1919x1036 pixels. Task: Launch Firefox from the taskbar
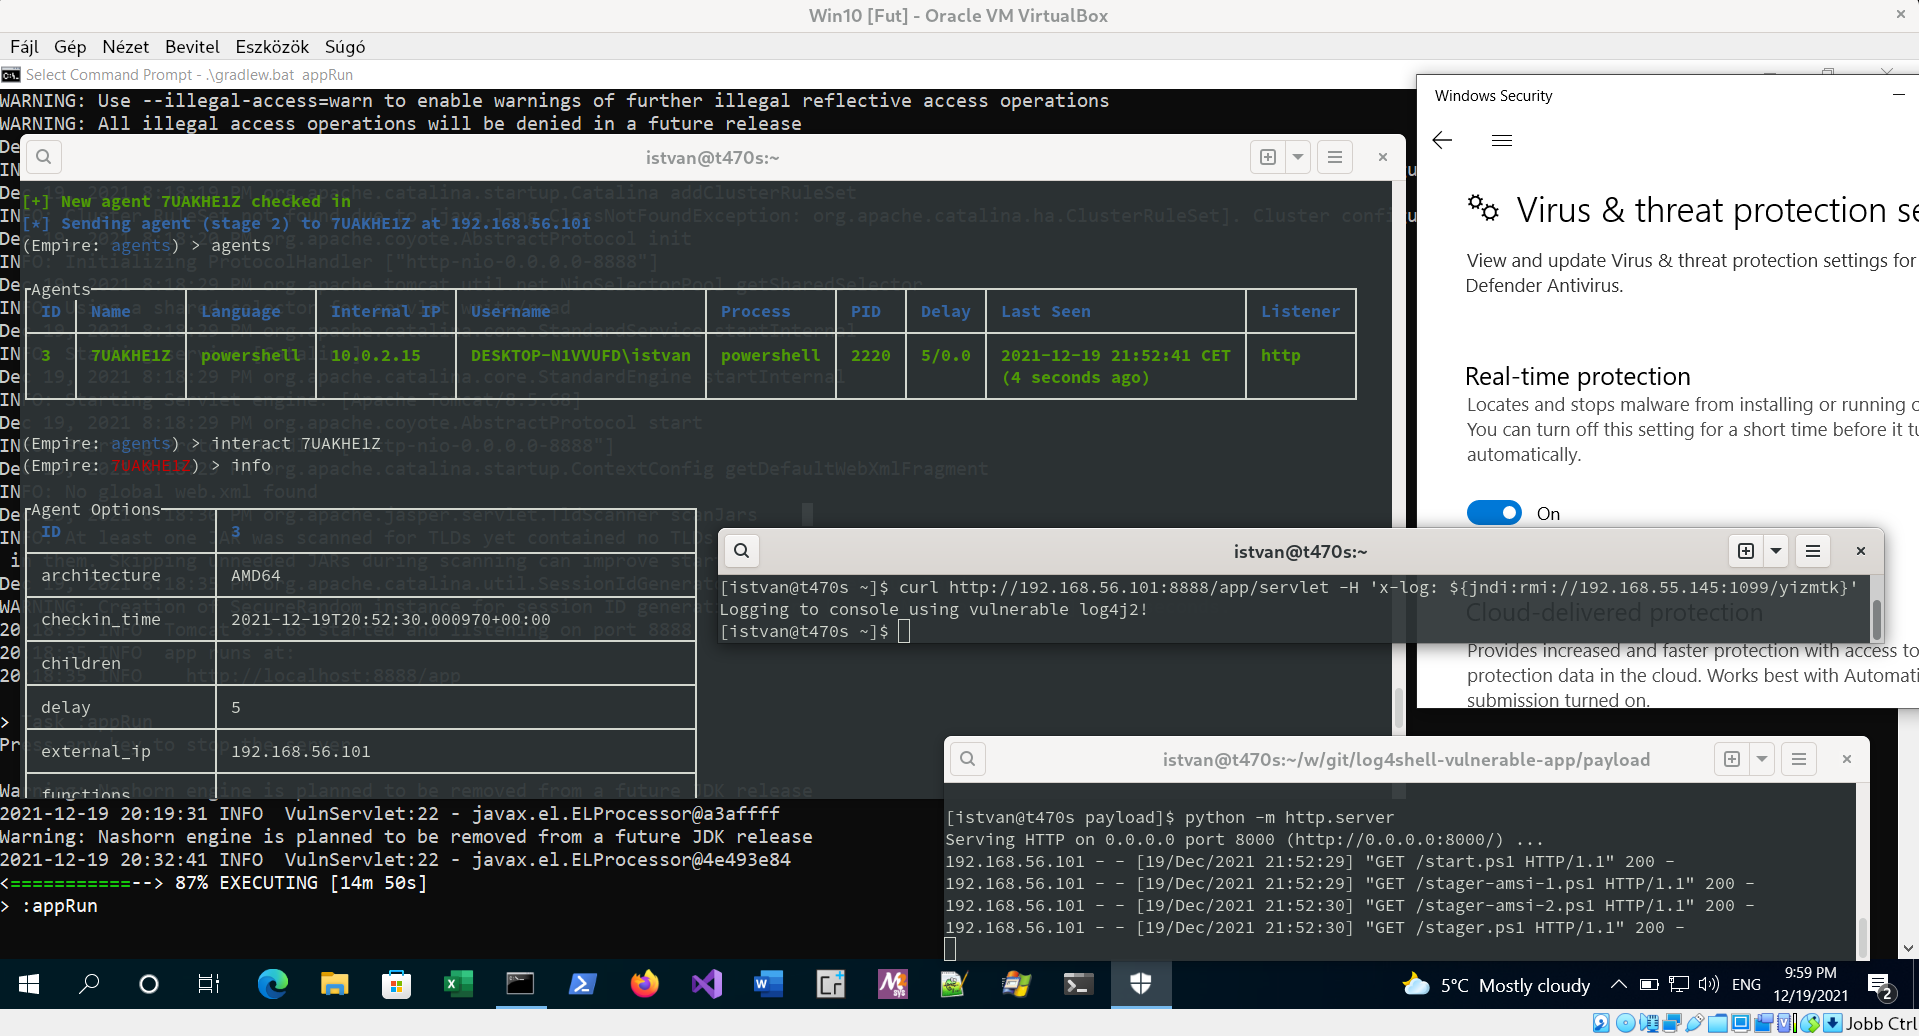[x=644, y=985]
